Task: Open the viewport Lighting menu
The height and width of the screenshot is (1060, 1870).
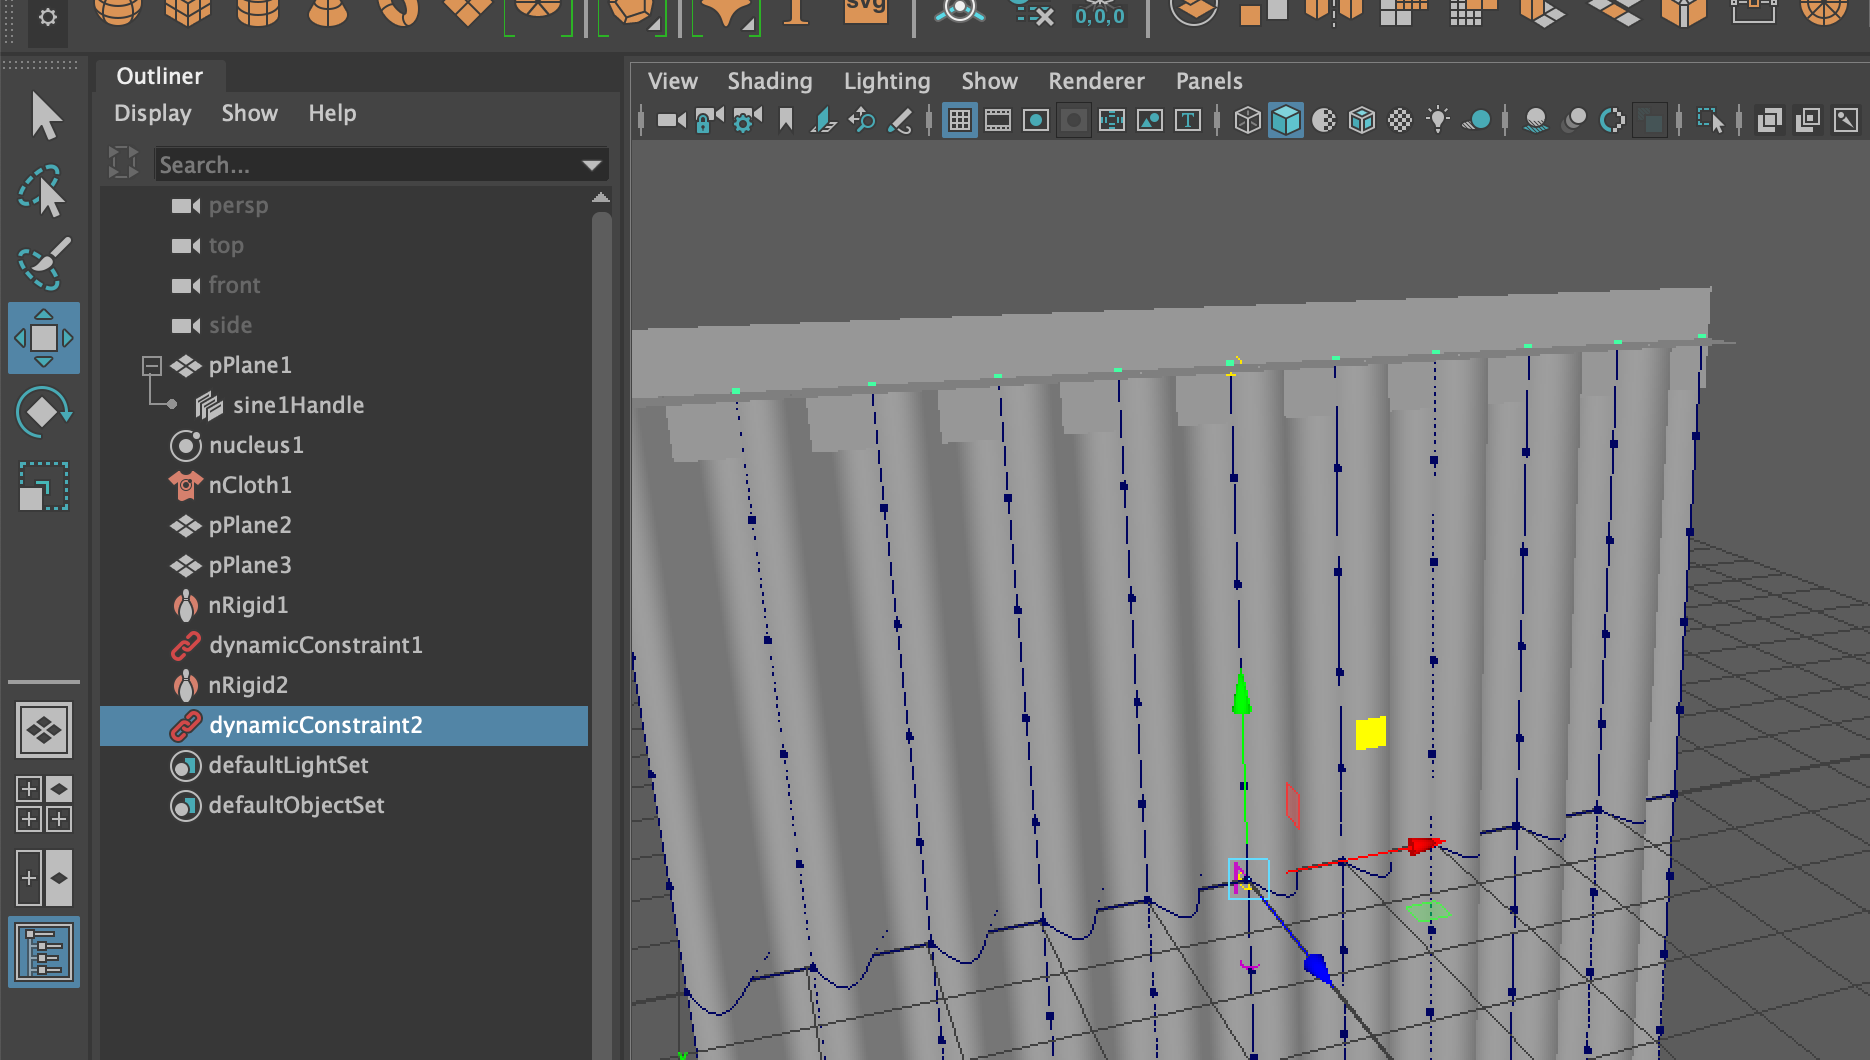Action: (887, 82)
